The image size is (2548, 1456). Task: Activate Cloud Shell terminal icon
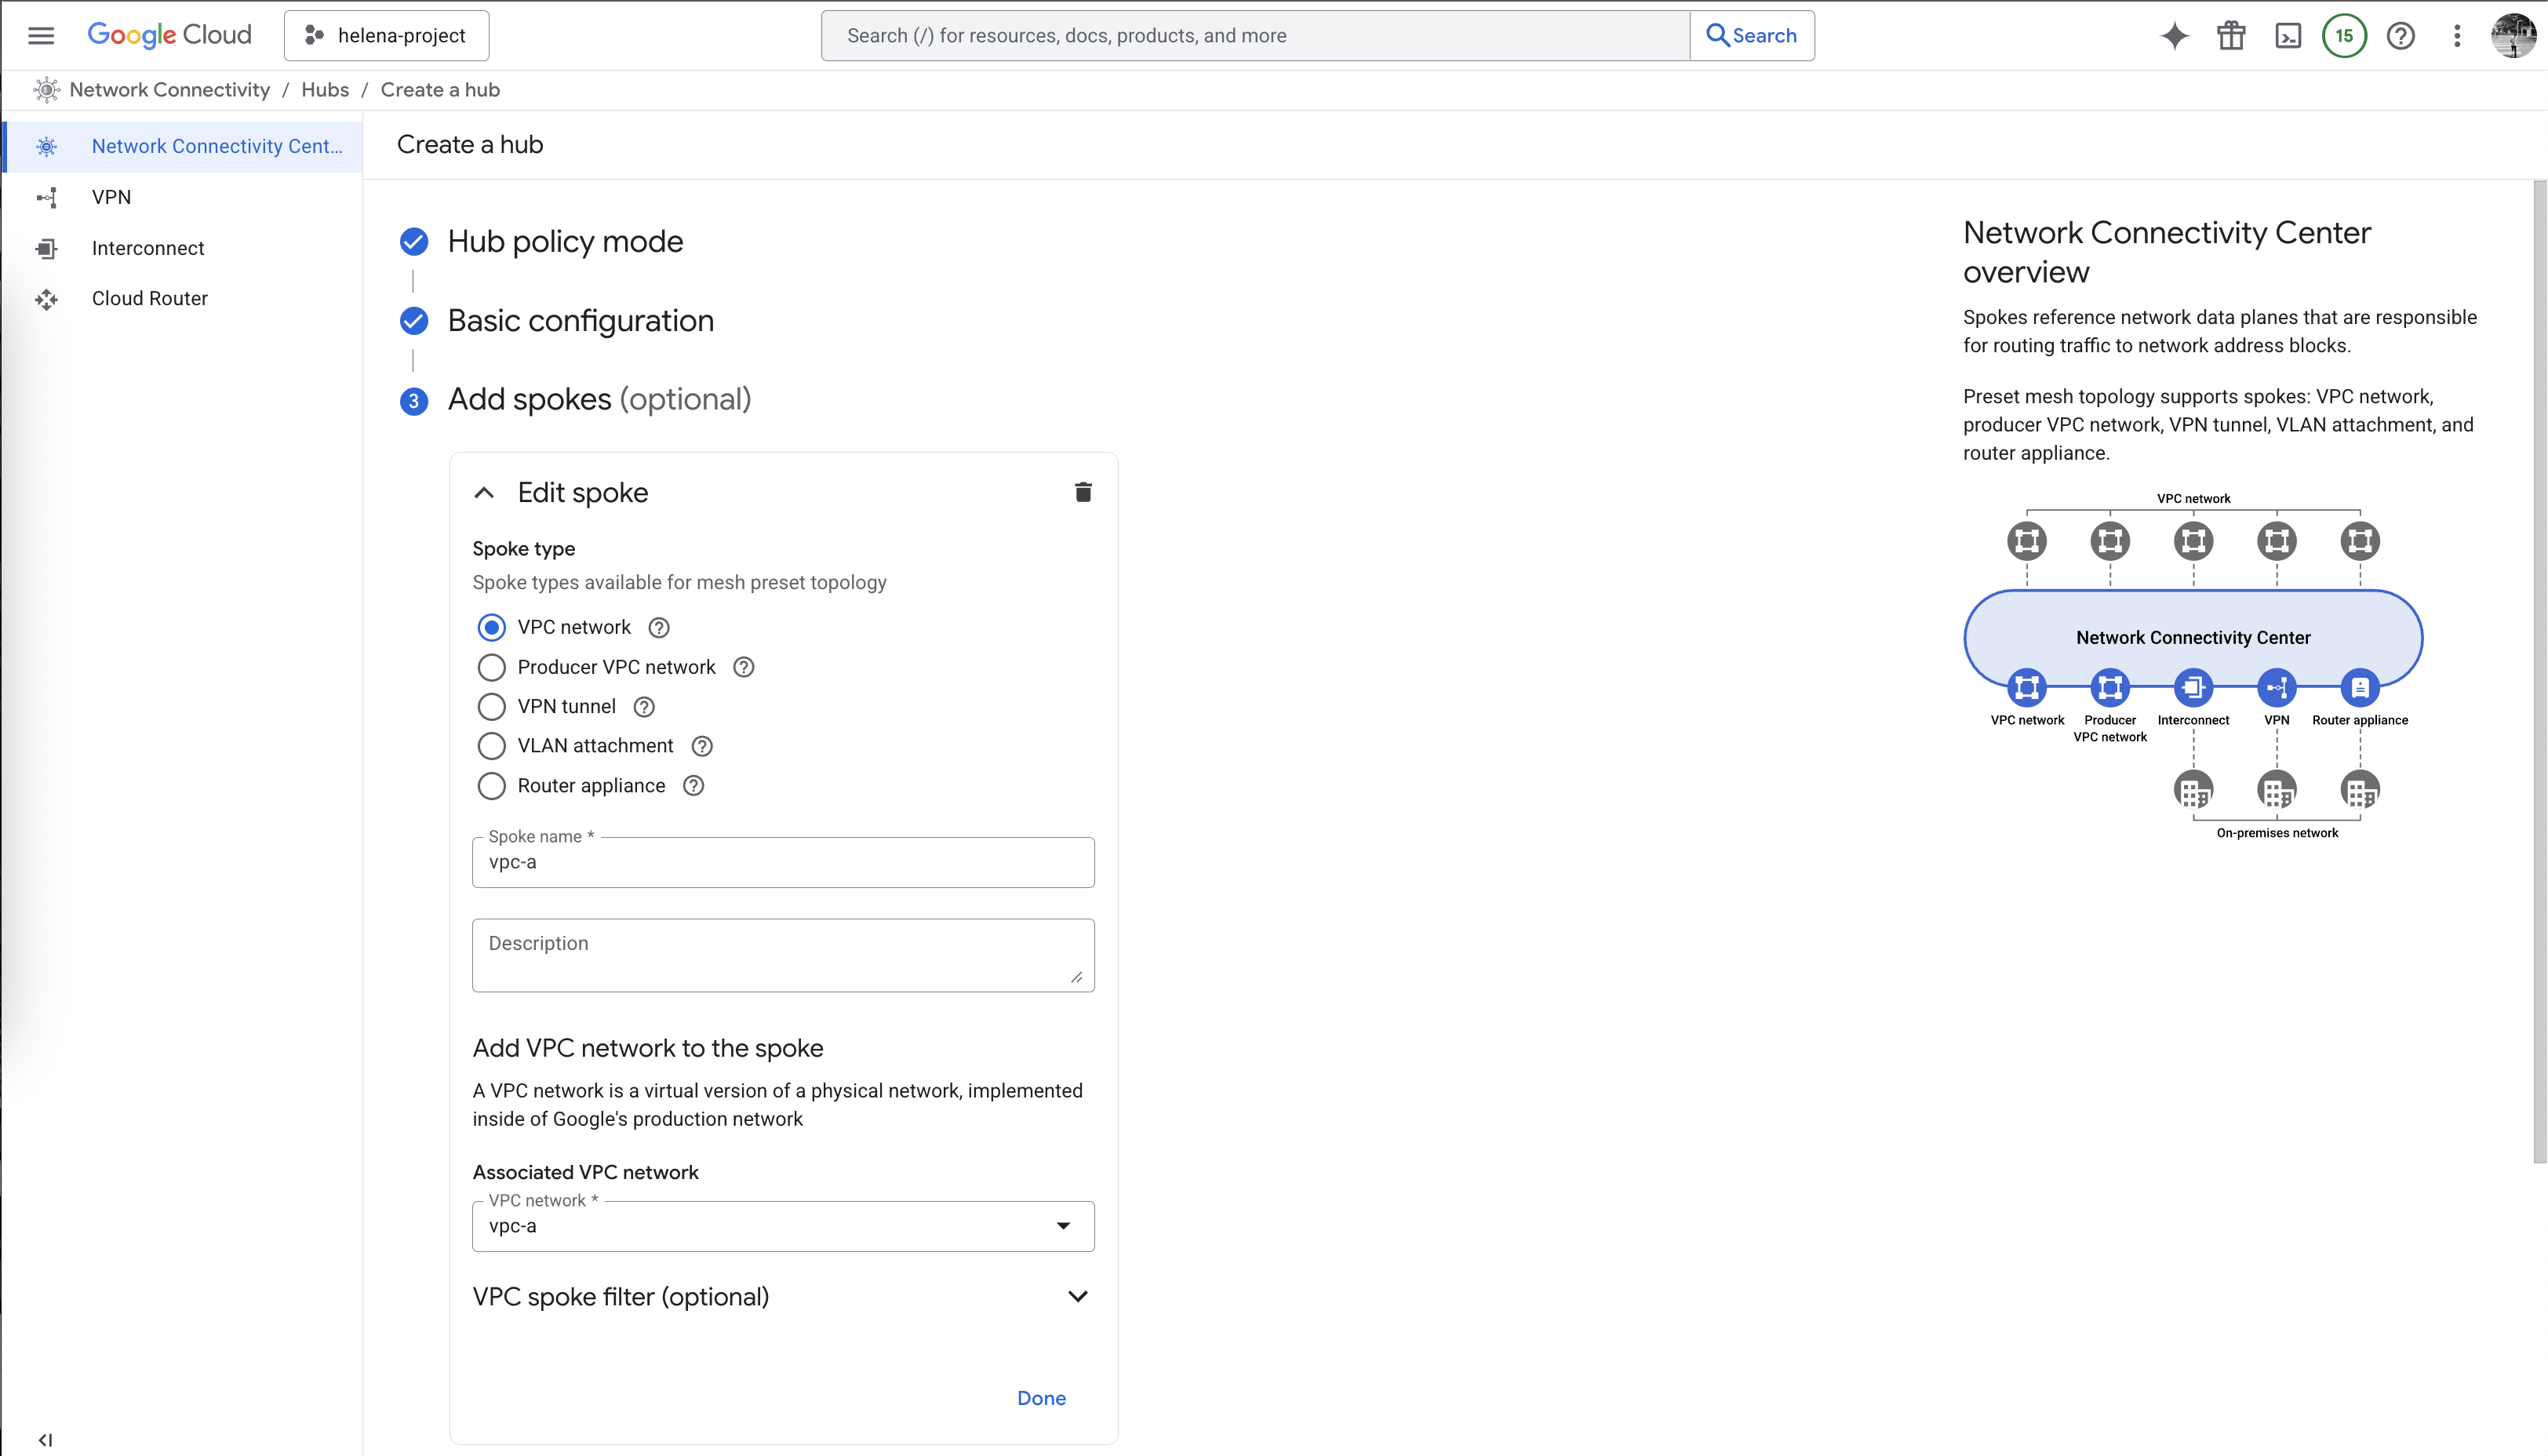coord(2288,36)
